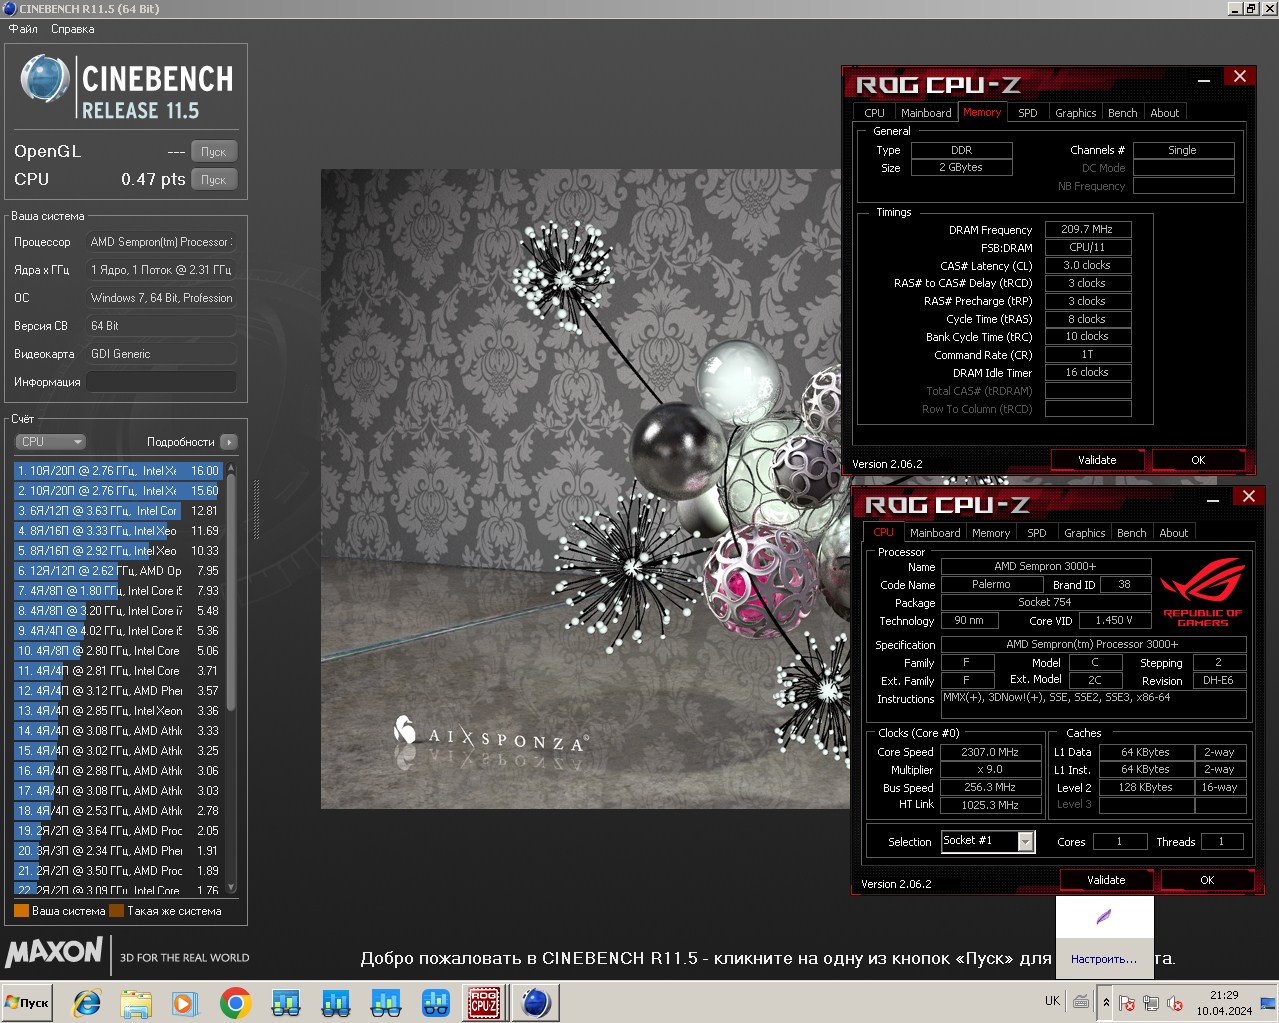The image size is (1279, 1023).
Task: Click OK in the CPU window
Action: coord(1207,880)
